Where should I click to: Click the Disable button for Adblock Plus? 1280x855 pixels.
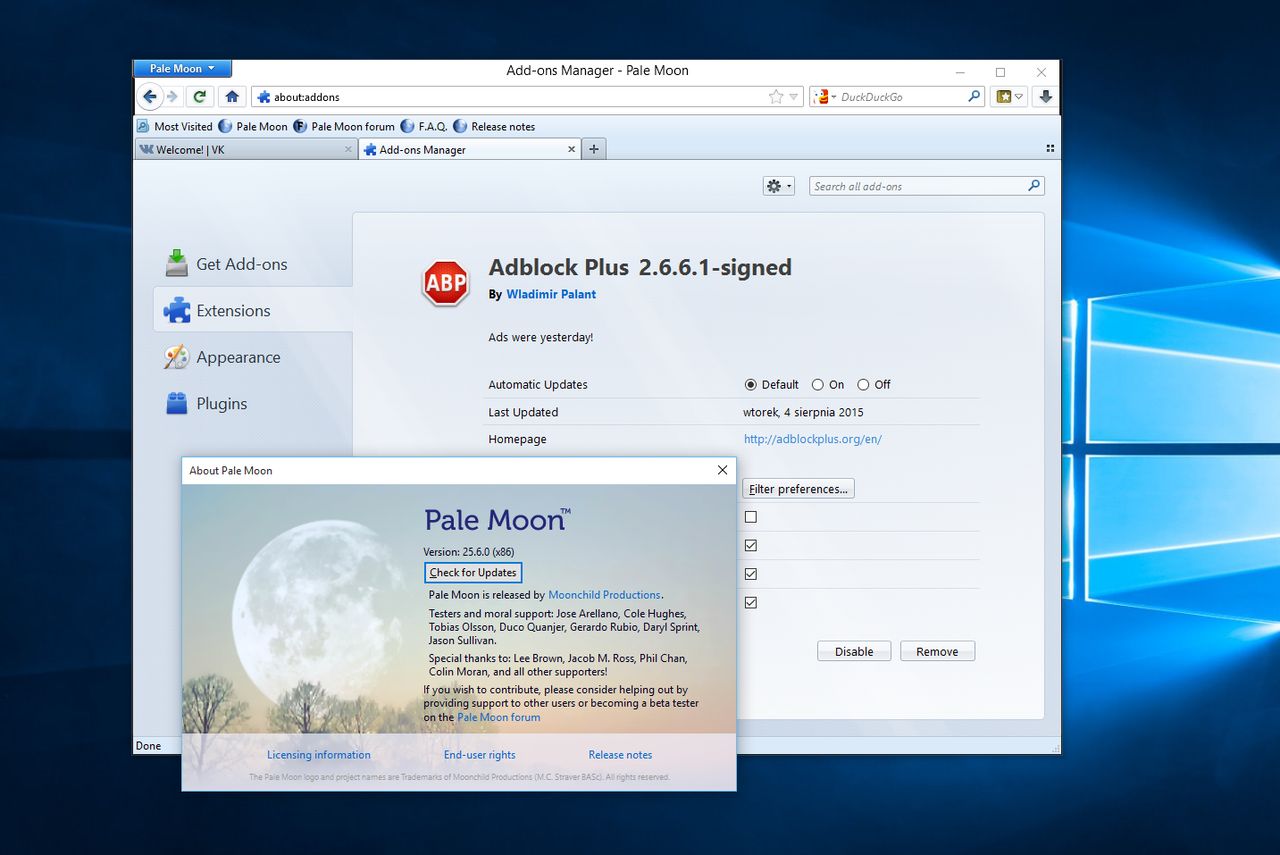pos(854,651)
